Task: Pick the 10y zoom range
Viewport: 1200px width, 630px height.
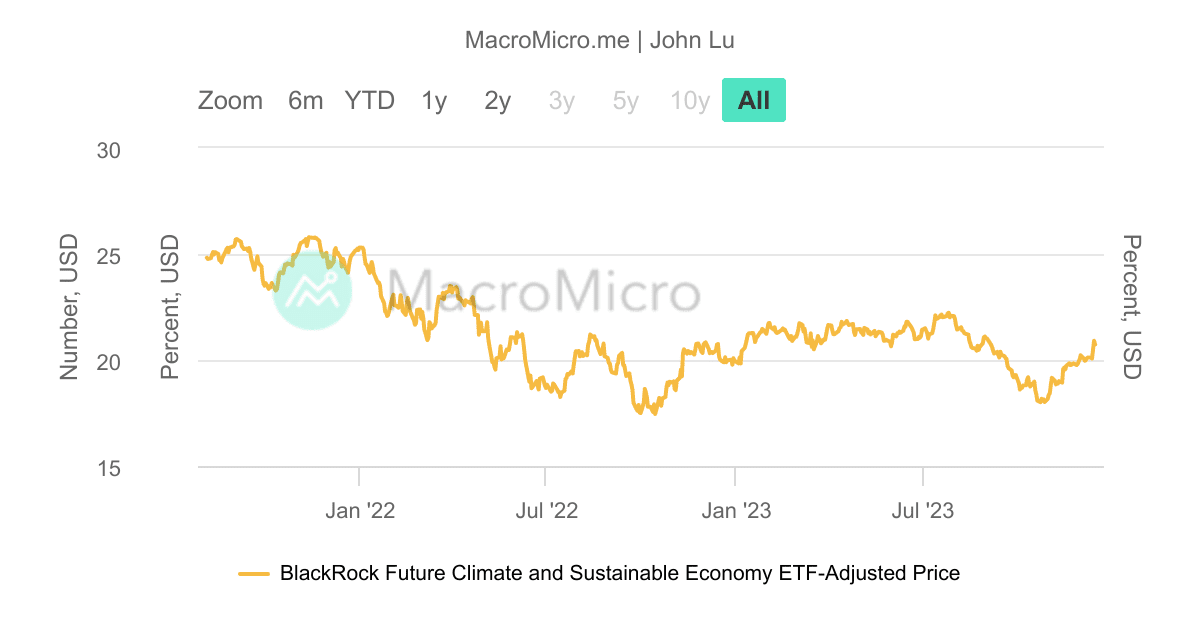Action: (690, 101)
